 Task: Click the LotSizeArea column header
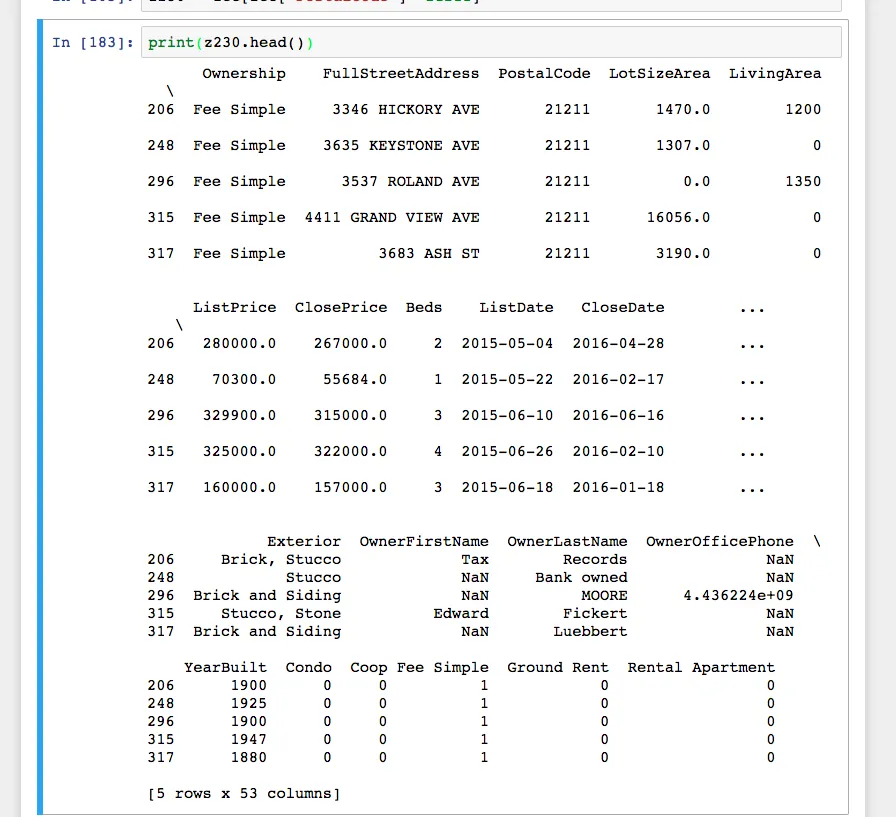[659, 73]
